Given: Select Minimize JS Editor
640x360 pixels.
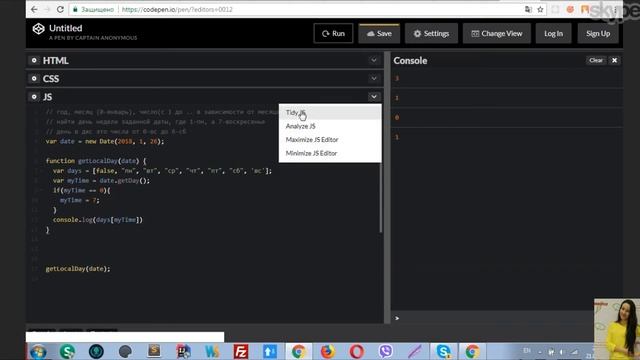Looking at the screenshot, I should tap(330, 153).
